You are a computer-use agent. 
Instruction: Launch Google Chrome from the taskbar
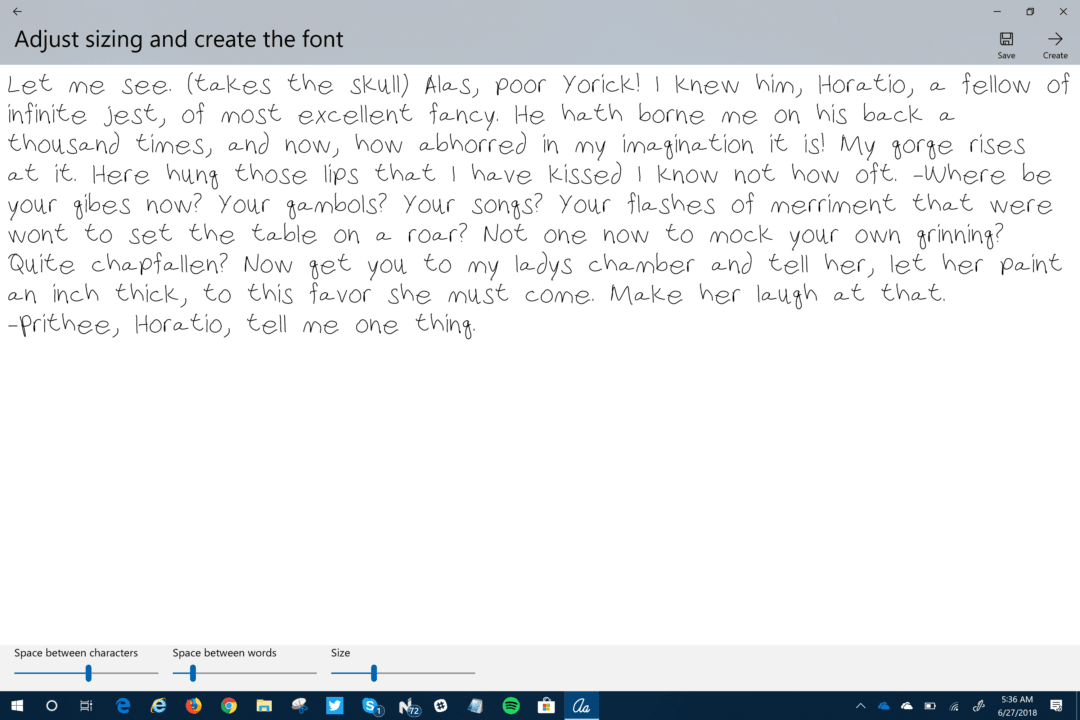pos(228,706)
